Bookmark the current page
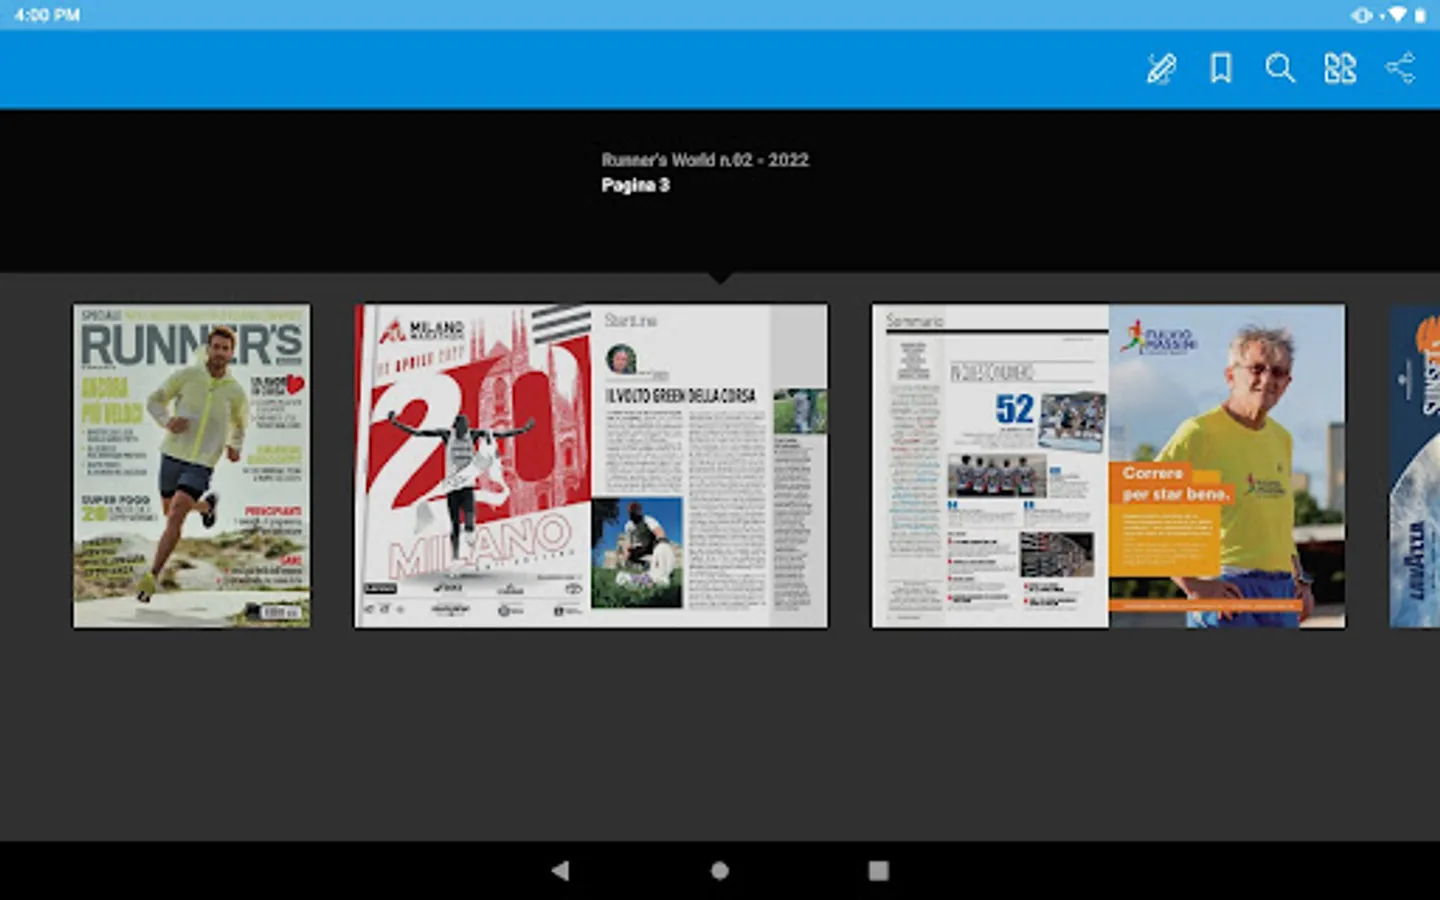The height and width of the screenshot is (900, 1440). 1221,68
